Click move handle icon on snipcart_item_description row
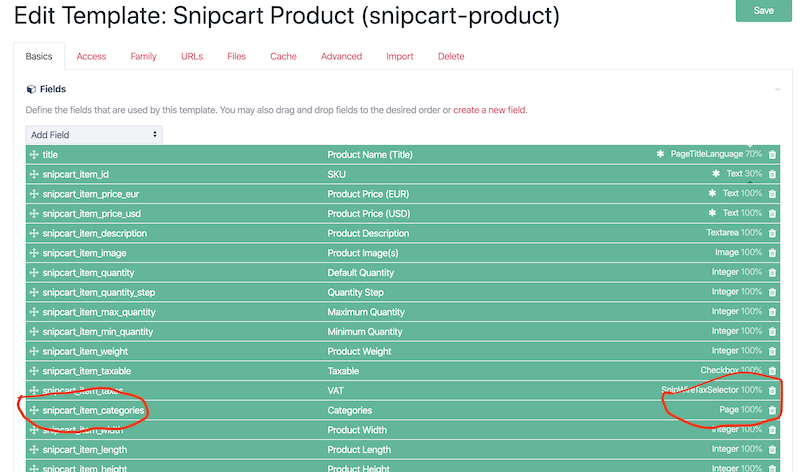Image resolution: width=800 pixels, height=472 pixels. click(34, 233)
